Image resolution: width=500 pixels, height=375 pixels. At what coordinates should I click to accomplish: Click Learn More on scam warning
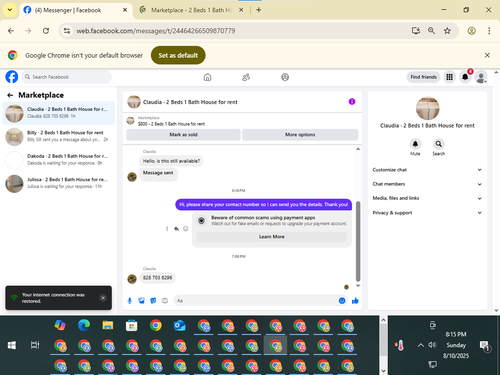pos(272,237)
